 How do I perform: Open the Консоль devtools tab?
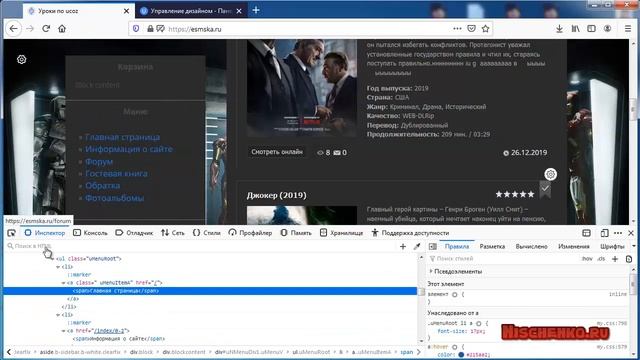[x=90, y=233]
